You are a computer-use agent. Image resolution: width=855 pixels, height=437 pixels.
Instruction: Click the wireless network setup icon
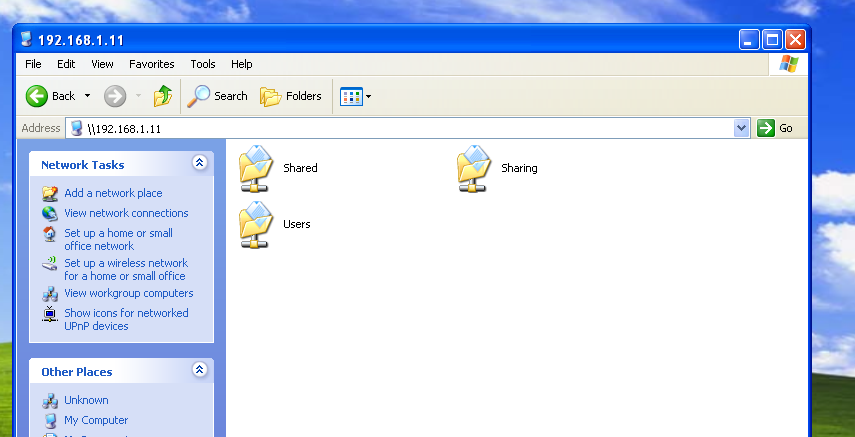[50, 264]
